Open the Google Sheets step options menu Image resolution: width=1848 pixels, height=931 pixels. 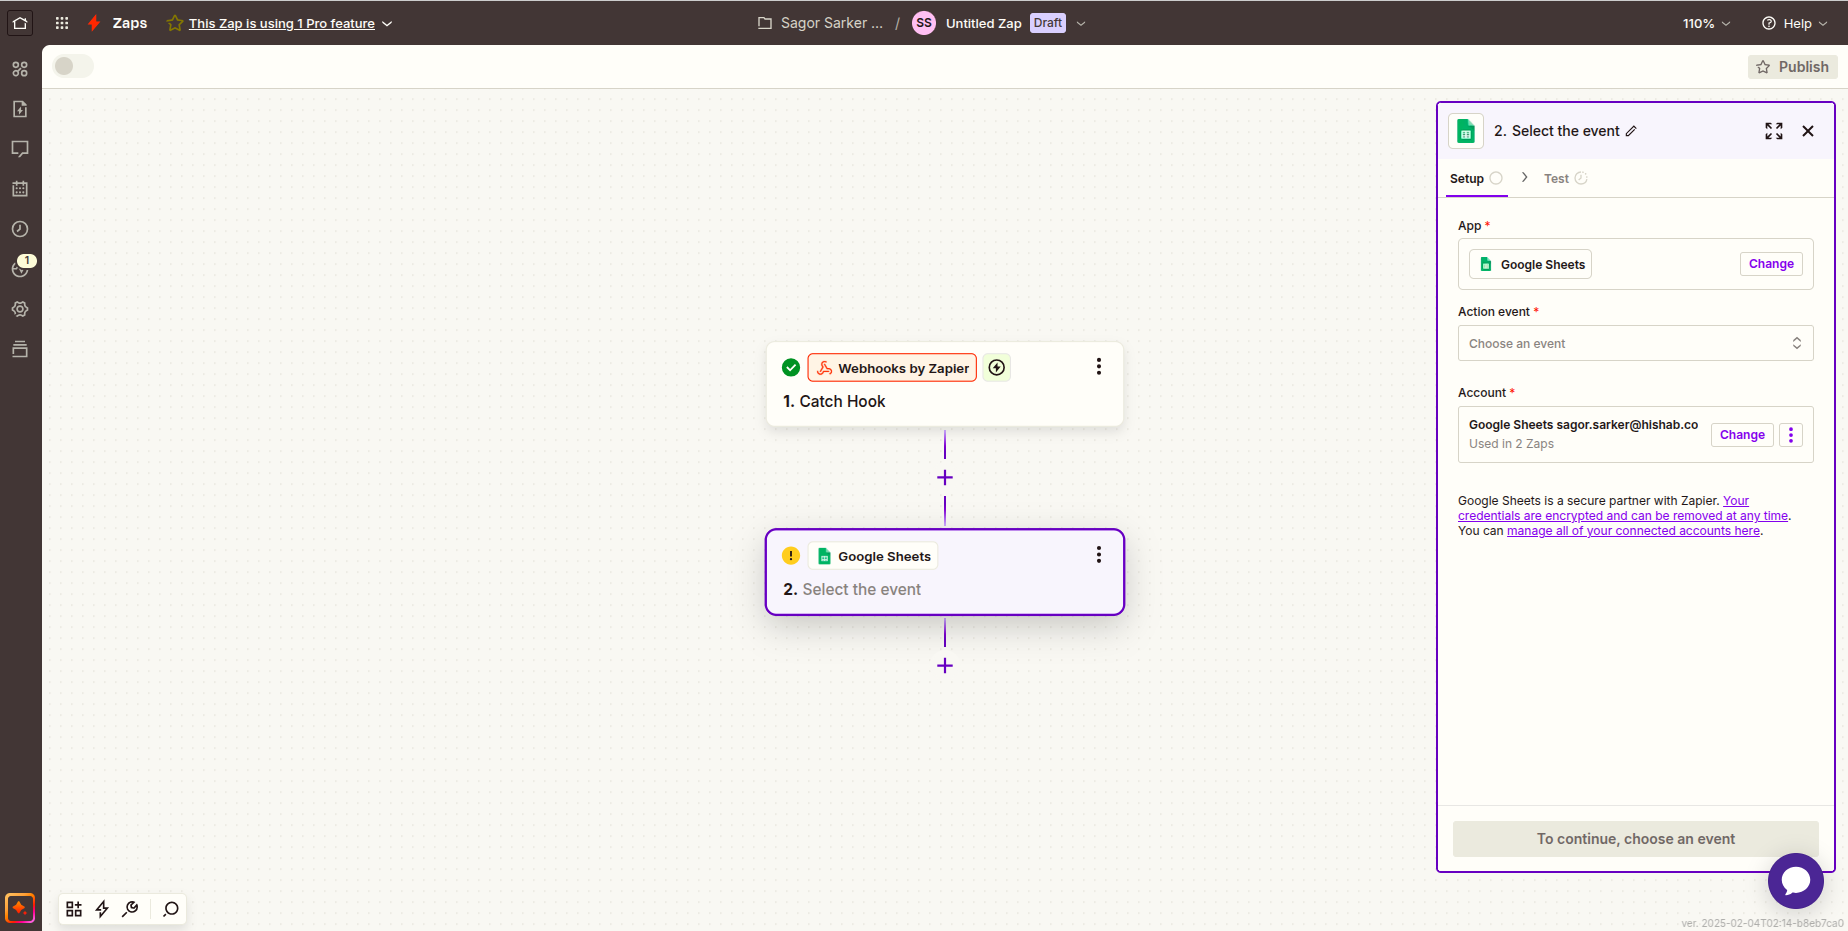[1099, 555]
